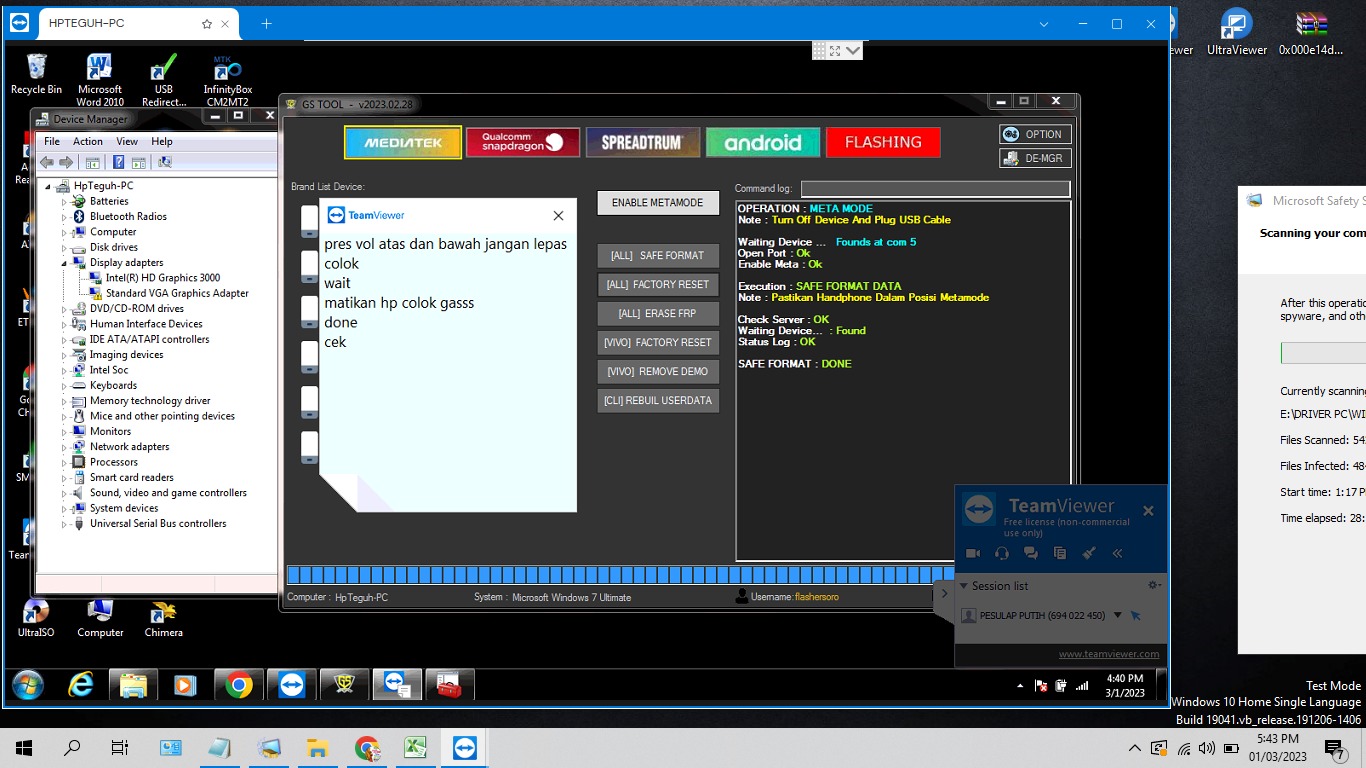Select Intel(R) HD Graphics 3000 device
This screenshot has width=1366, height=768.
163,278
